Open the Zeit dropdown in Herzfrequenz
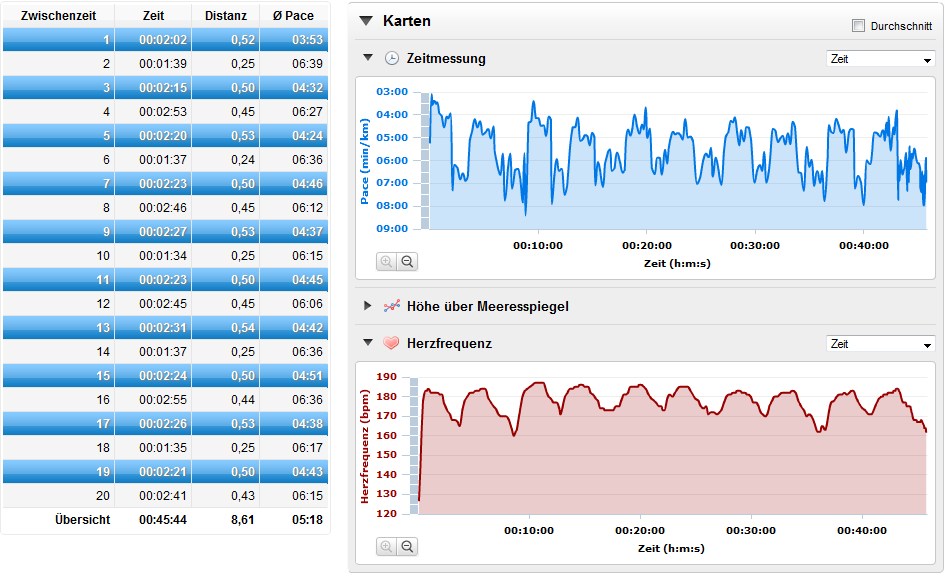The height and width of the screenshot is (574, 945). (x=880, y=344)
